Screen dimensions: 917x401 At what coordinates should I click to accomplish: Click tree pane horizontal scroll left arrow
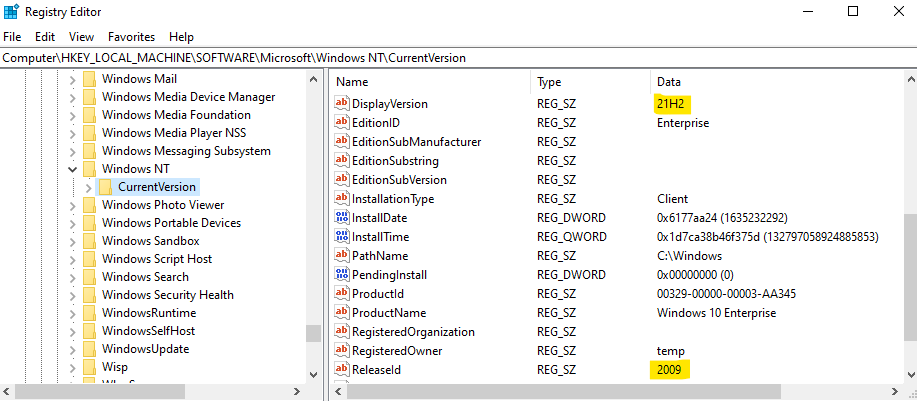pyautogui.click(x=7, y=391)
